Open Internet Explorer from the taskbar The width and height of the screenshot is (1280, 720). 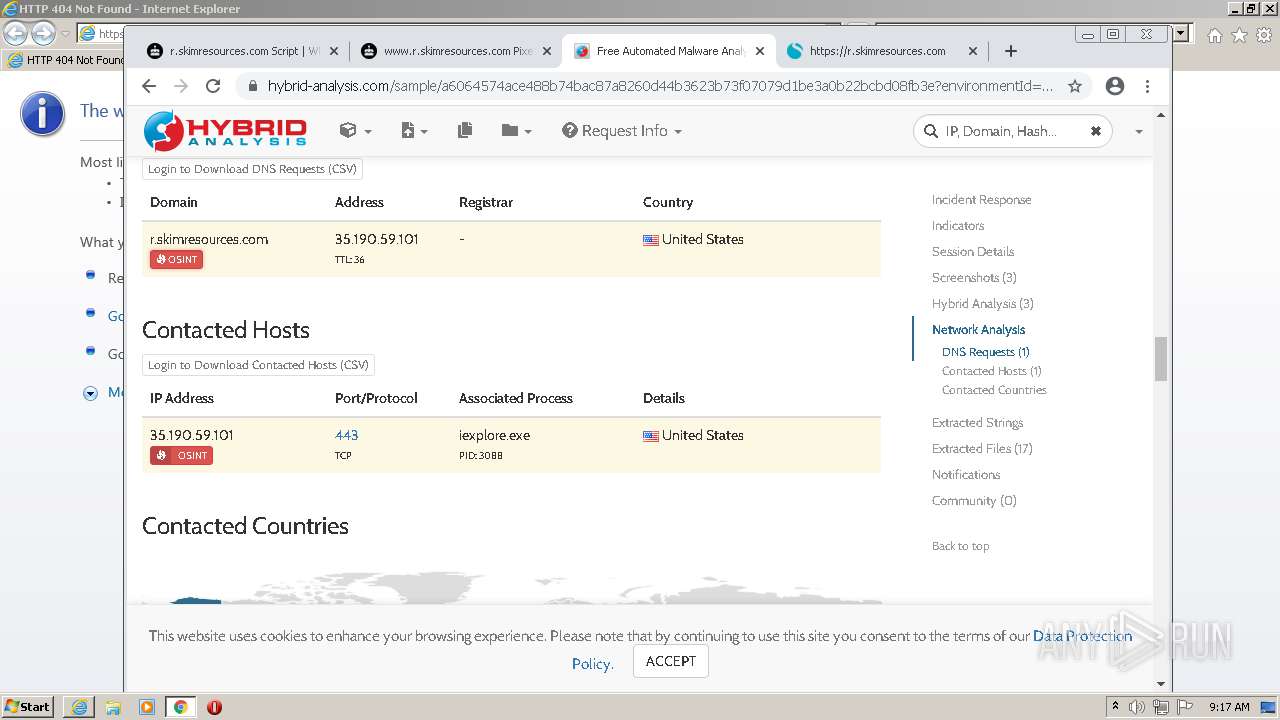(x=79, y=707)
